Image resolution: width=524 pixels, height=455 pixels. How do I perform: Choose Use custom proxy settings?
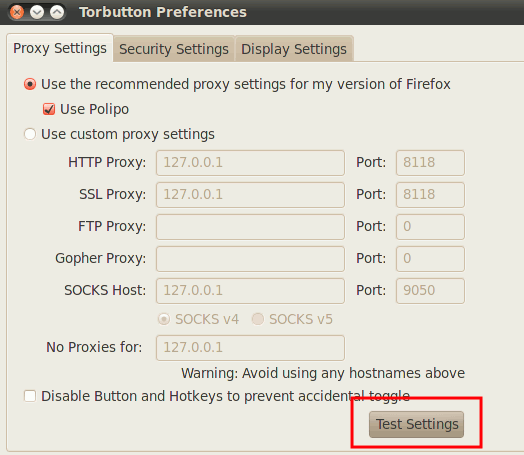coord(30,134)
